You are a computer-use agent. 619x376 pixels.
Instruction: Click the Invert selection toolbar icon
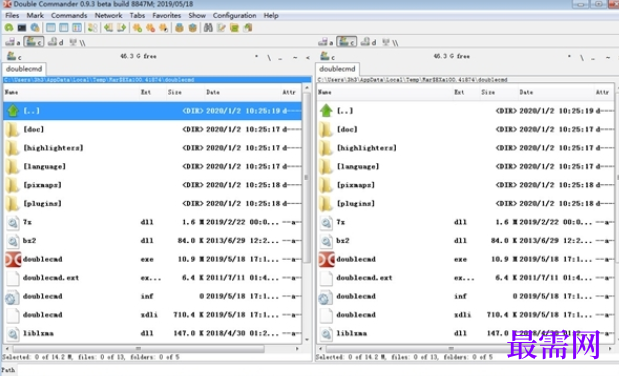[163, 28]
